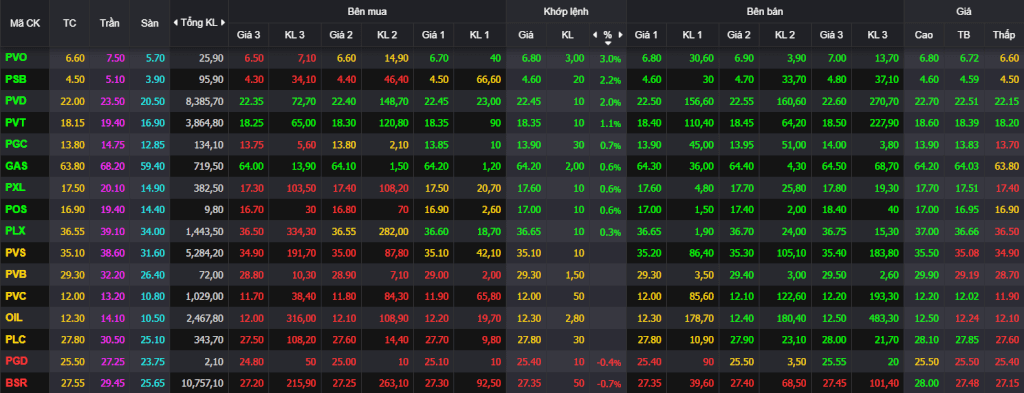1024x393 pixels.
Task: Open the PLC stock symbol
Action: point(16,339)
